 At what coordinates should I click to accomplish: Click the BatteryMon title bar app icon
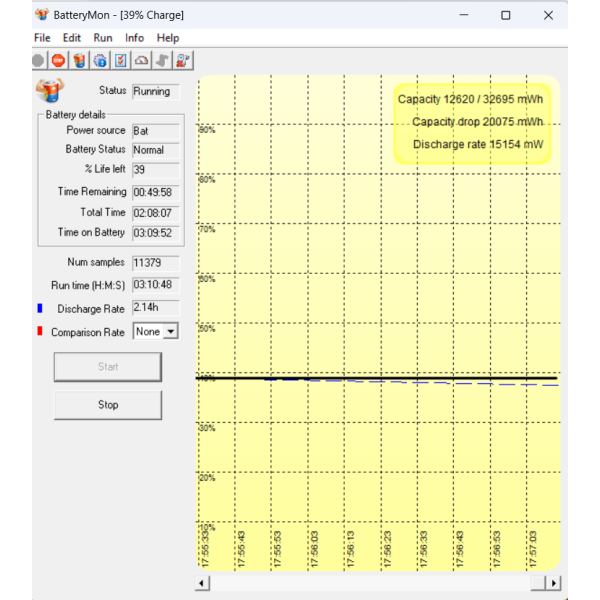42,15
